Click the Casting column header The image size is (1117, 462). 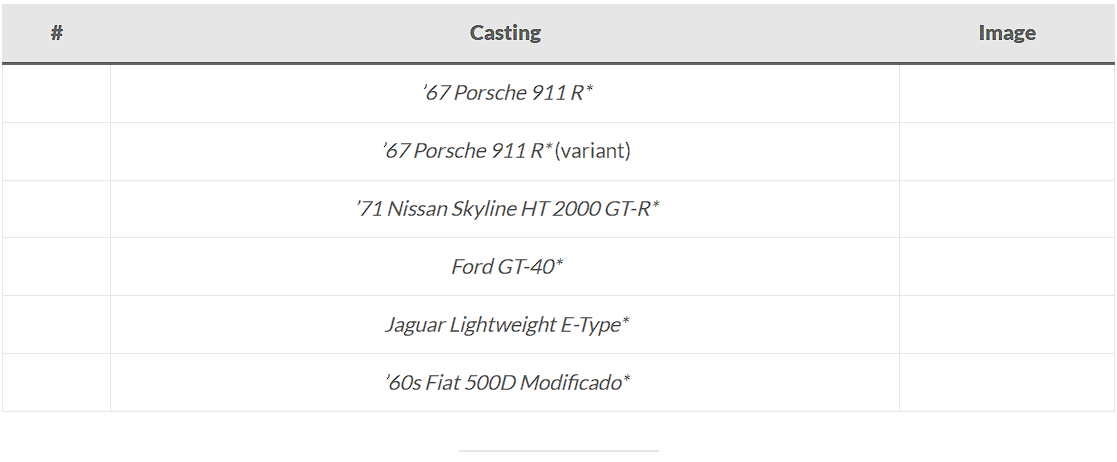pos(505,33)
